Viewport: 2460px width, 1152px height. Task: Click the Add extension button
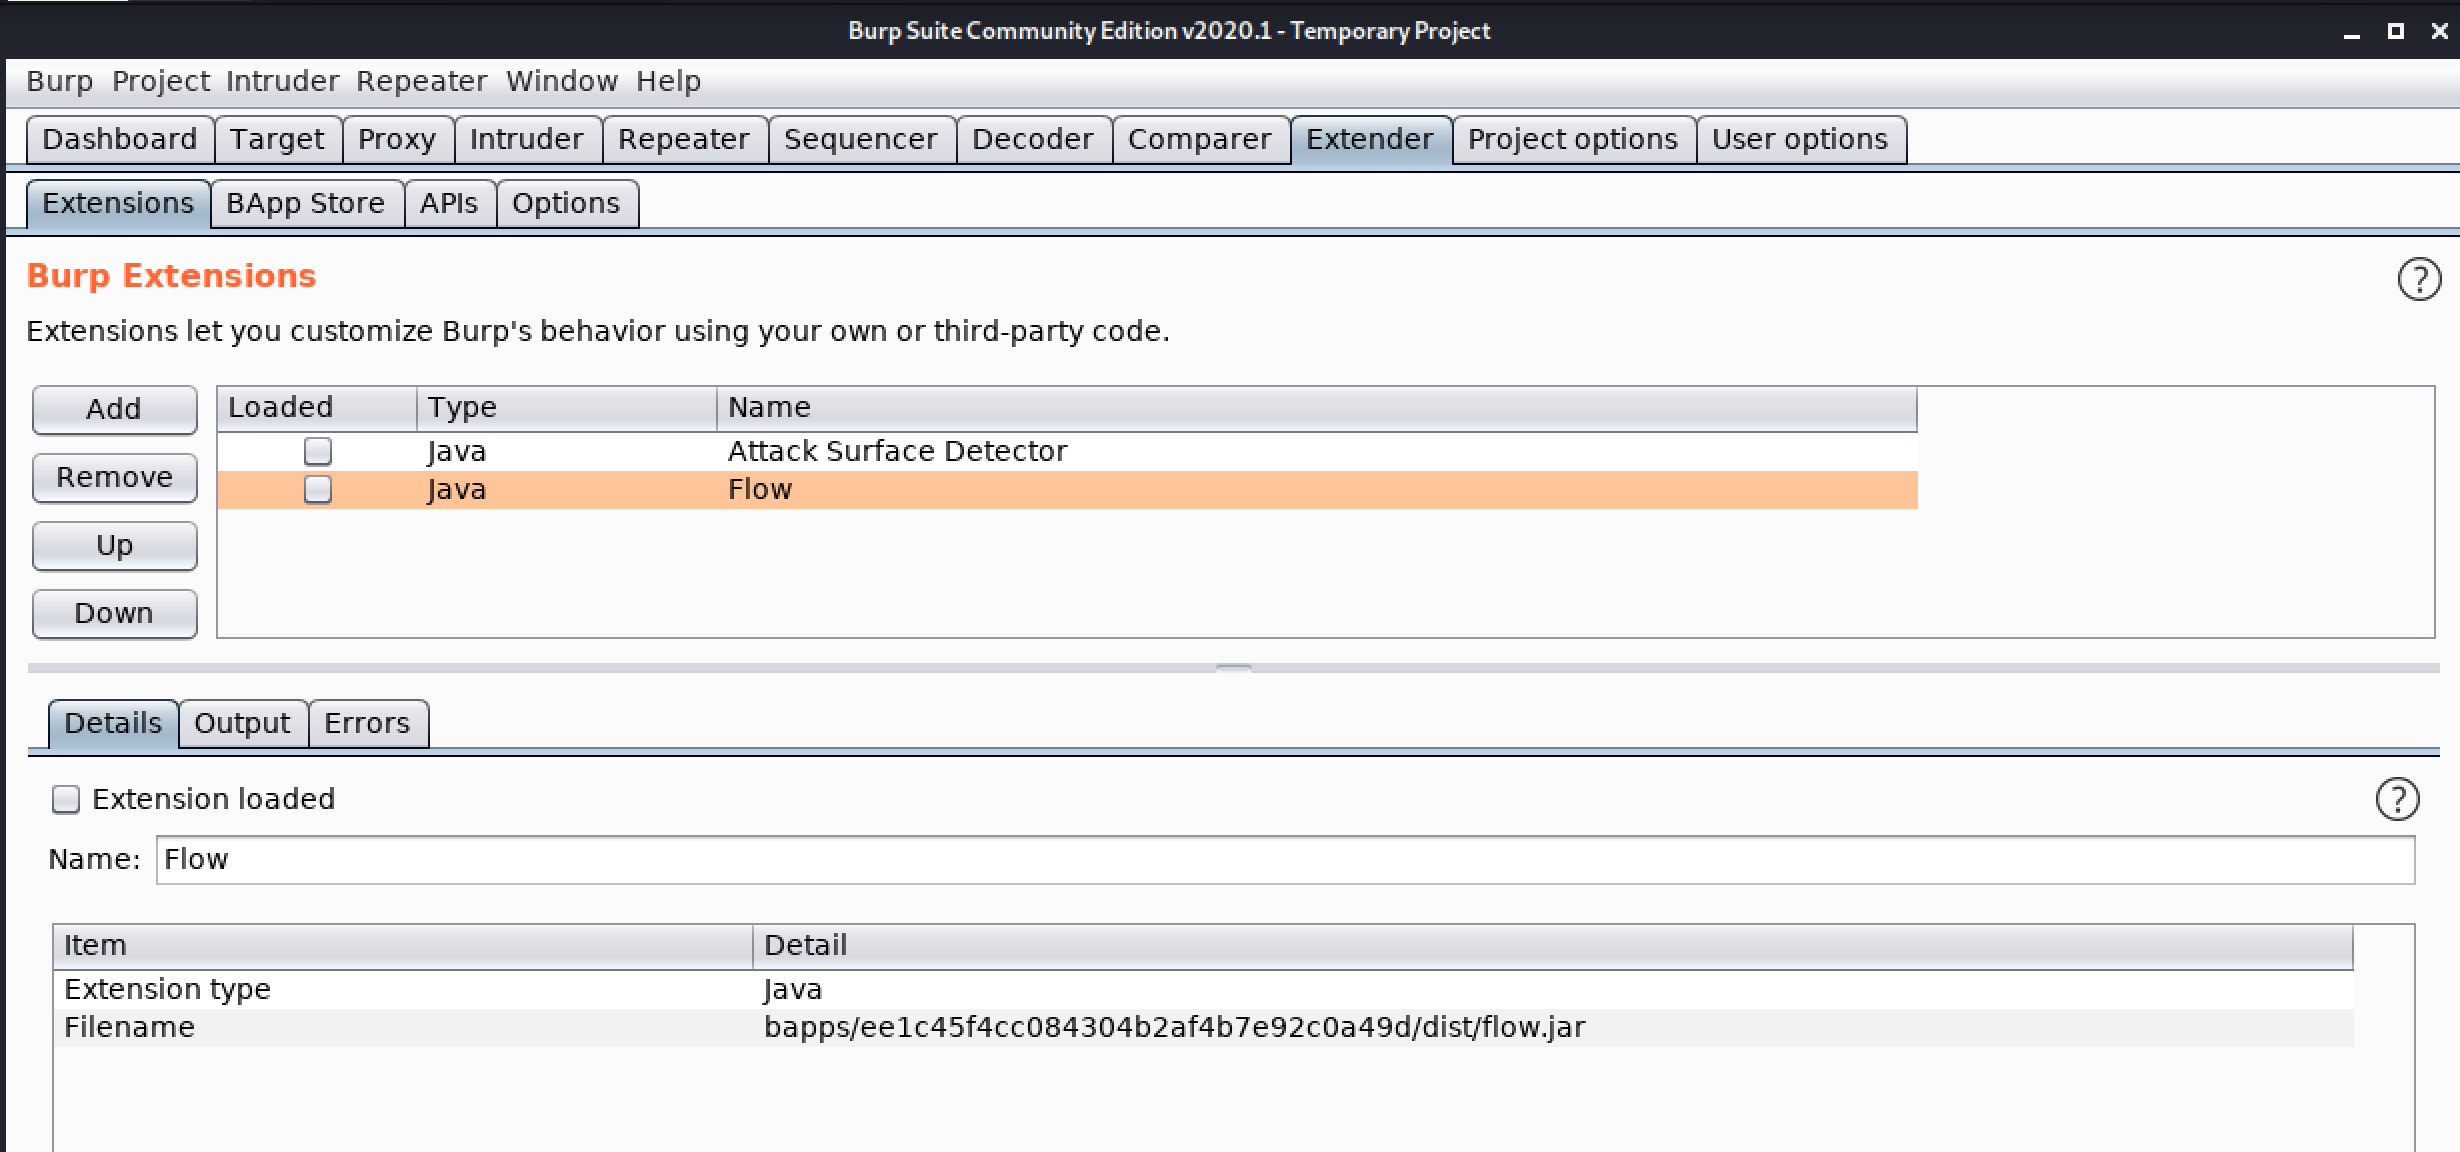coord(114,410)
